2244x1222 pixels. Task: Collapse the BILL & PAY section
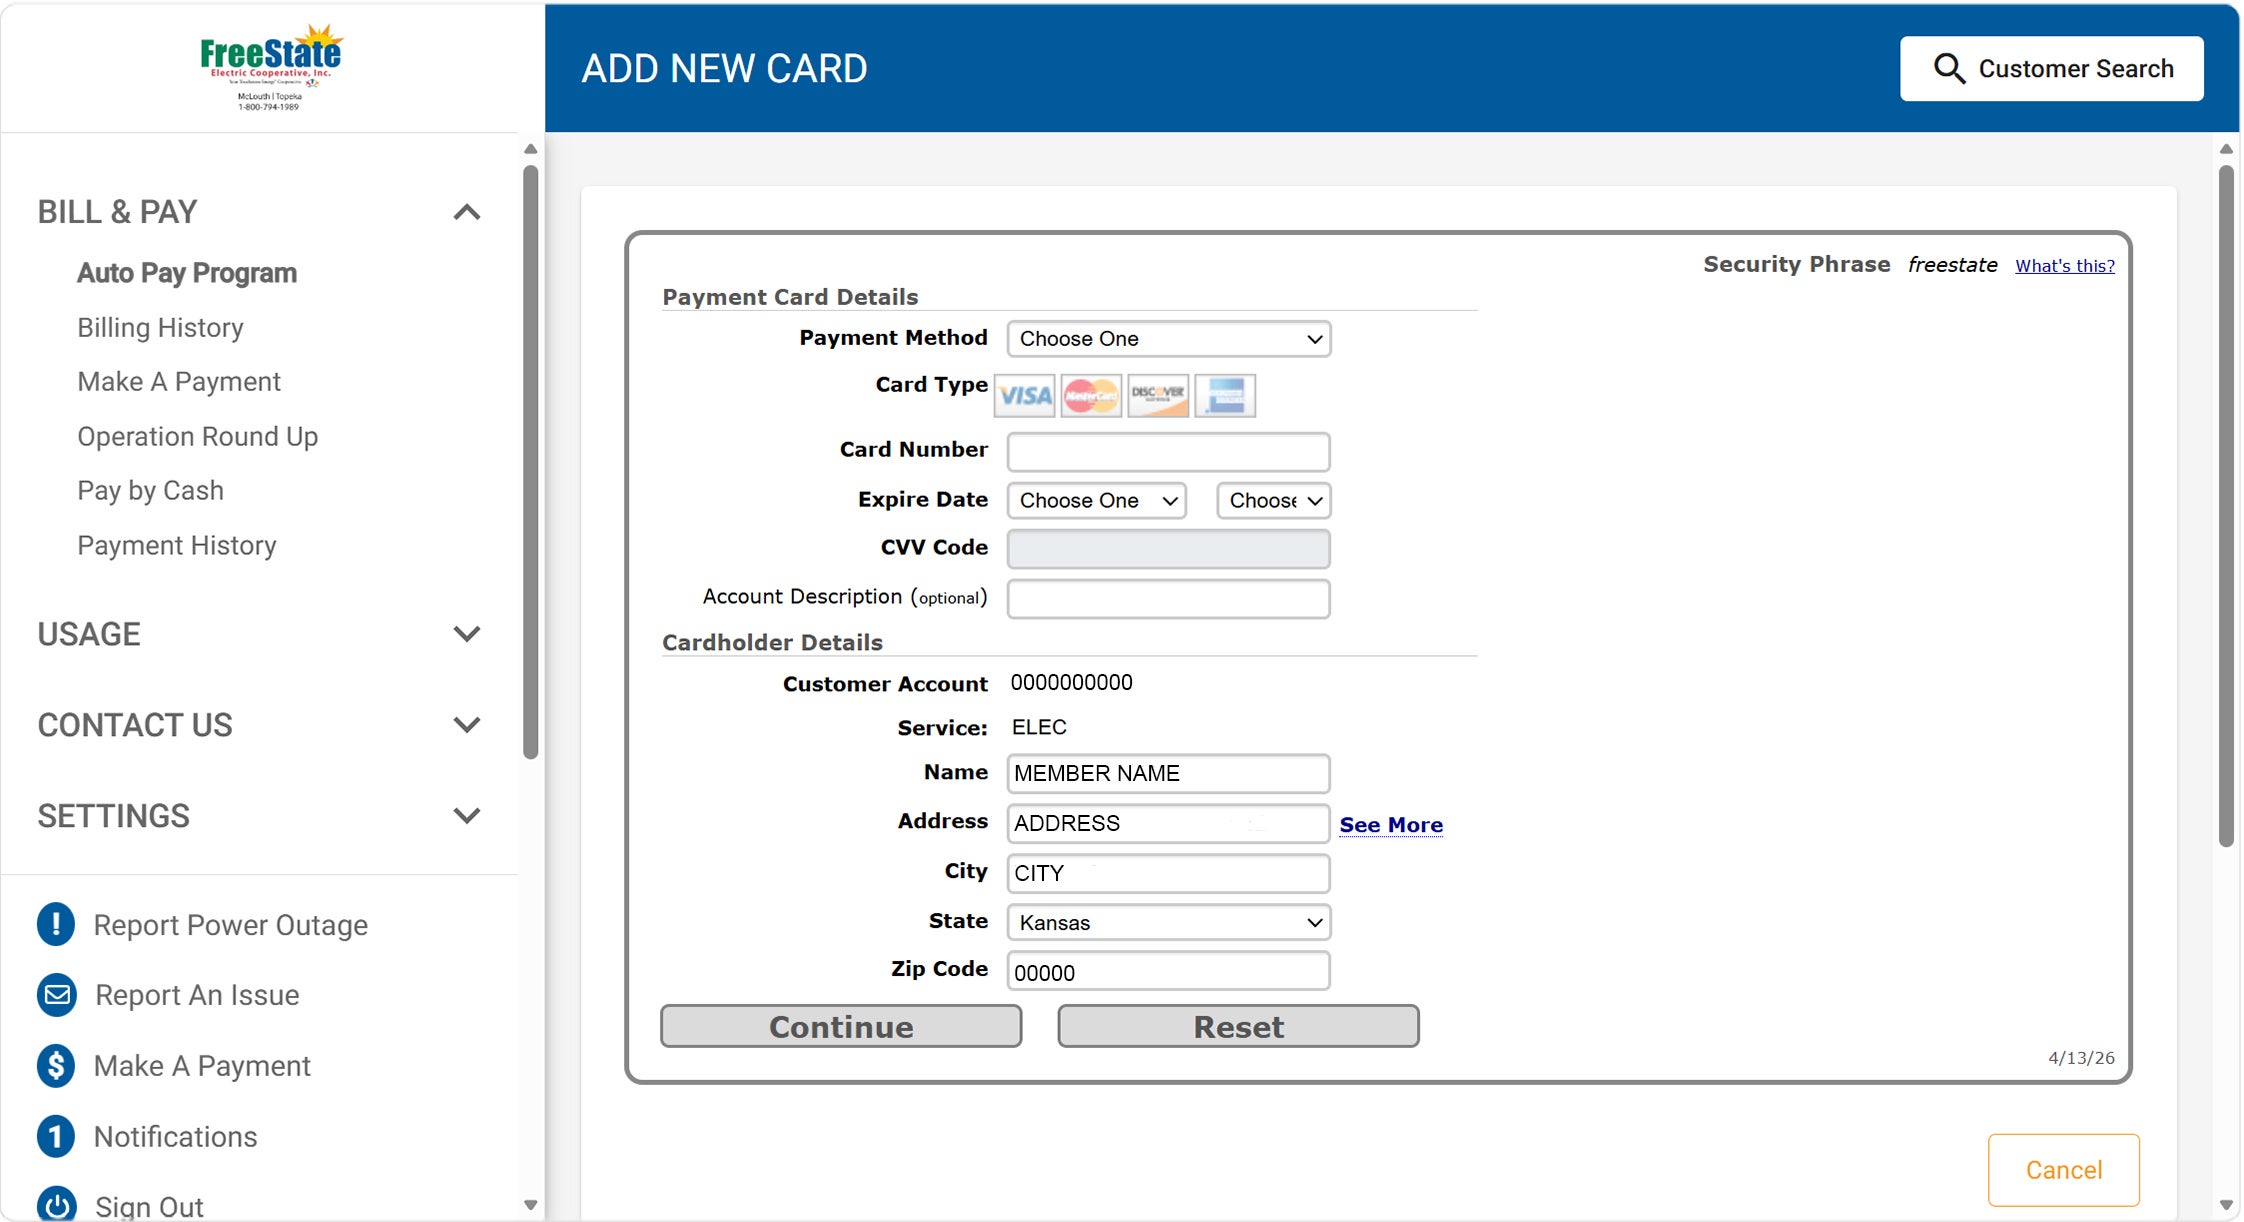click(466, 211)
